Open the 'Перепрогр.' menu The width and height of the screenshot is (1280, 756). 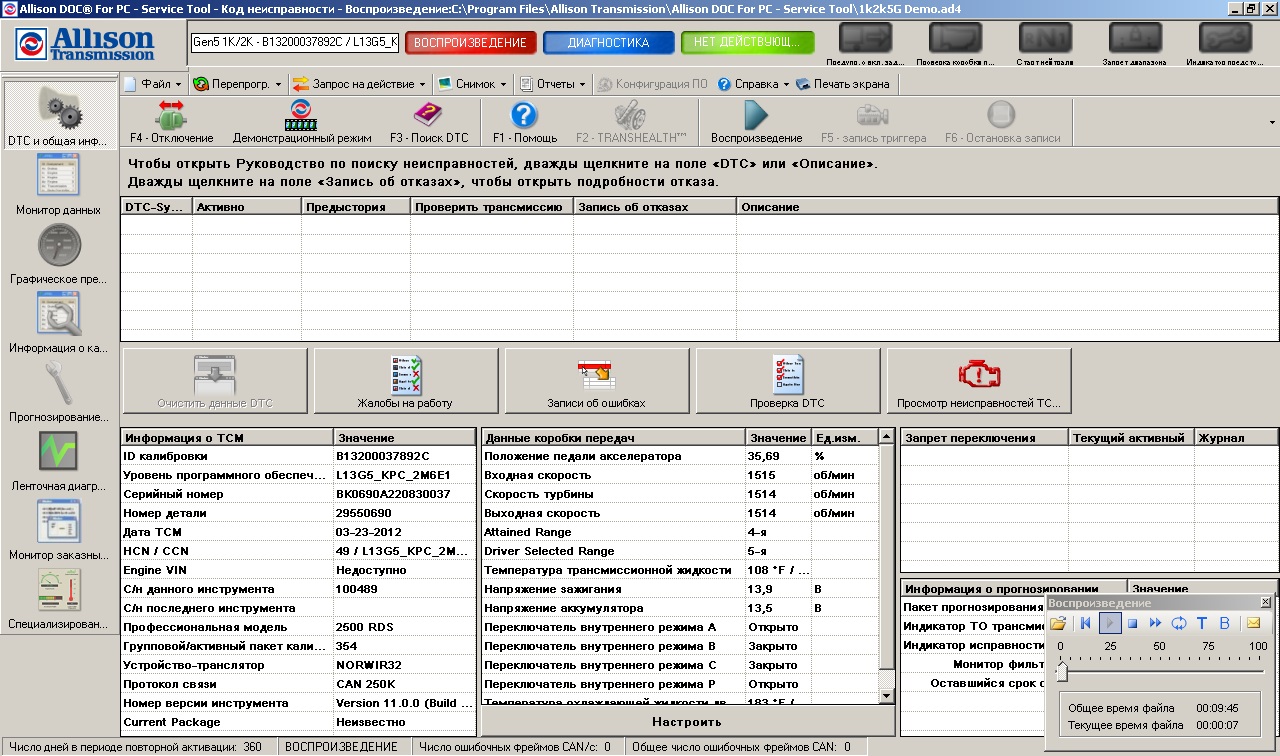[237, 84]
